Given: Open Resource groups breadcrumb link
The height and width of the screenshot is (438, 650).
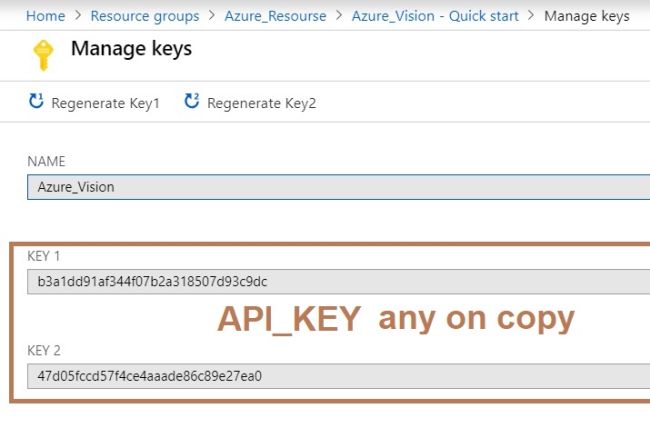Looking at the screenshot, I should click(145, 16).
